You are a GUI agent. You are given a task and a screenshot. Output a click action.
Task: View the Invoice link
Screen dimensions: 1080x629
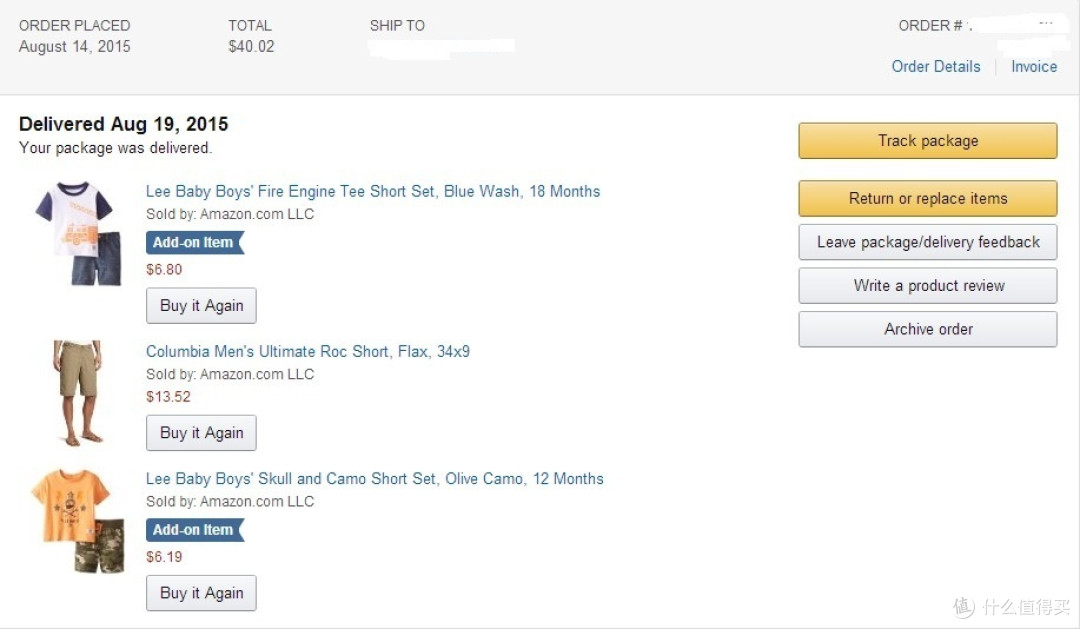(x=1033, y=66)
